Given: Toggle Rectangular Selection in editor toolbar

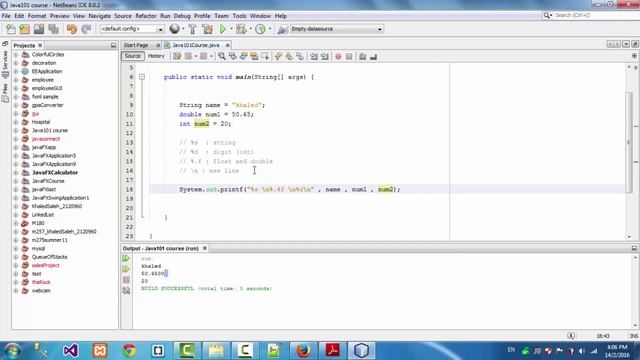Looking at the screenshot, I should pos(265,56).
